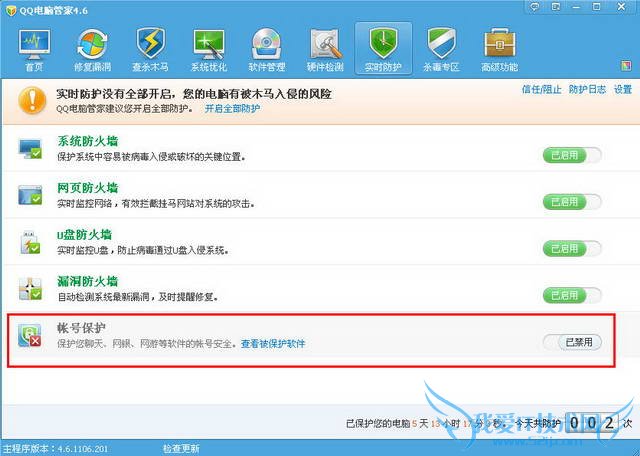Click the 网页防火墙 browser icon
This screenshot has height=456, width=640.
[x=30, y=195]
